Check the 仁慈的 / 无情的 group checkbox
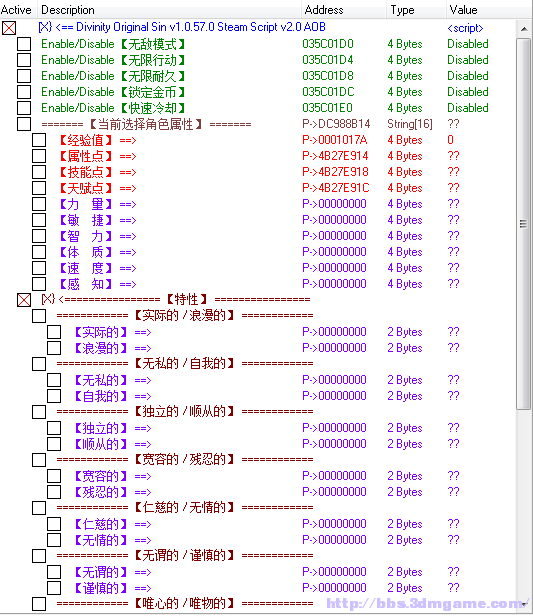This screenshot has width=533, height=616. click(x=39, y=508)
